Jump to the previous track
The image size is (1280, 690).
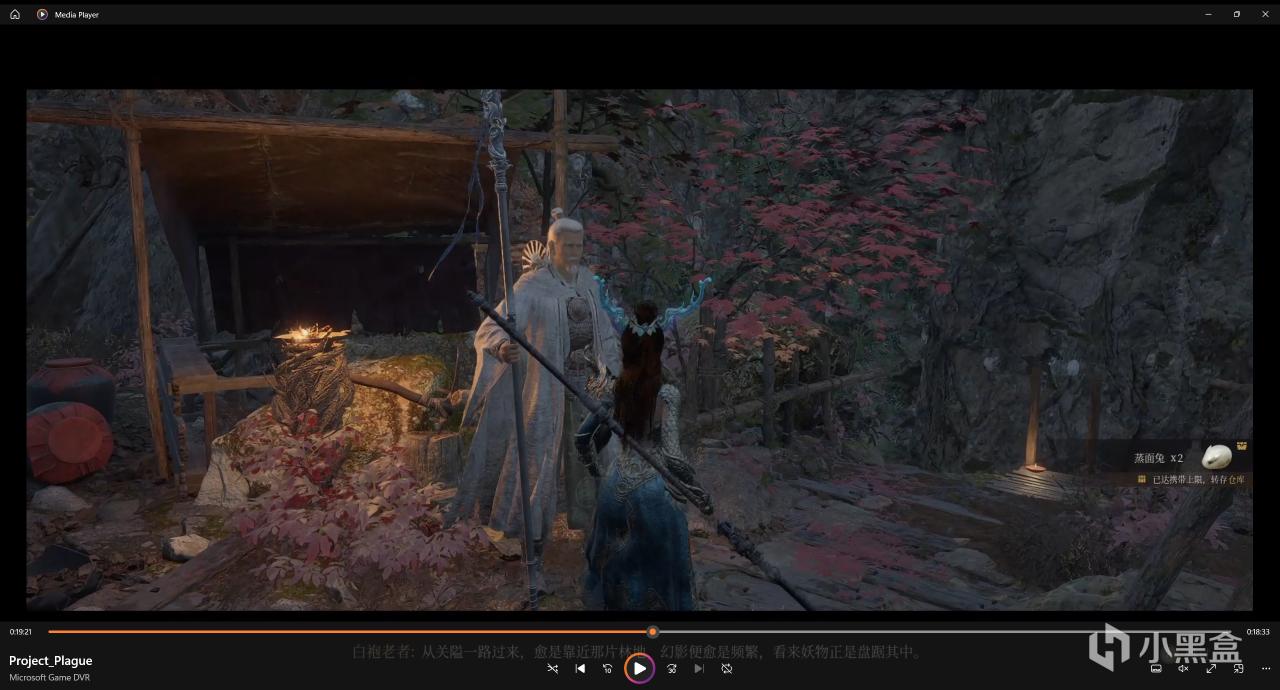(x=580, y=668)
